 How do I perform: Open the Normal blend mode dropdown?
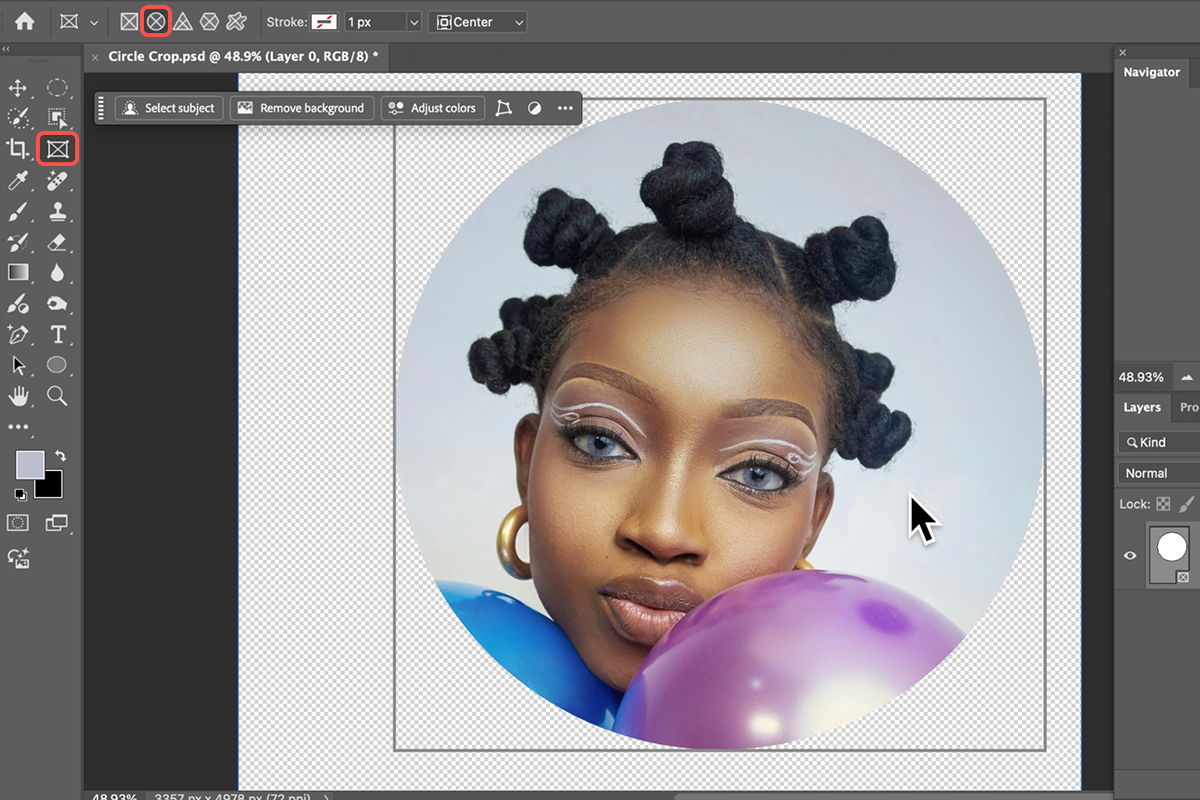1157,473
